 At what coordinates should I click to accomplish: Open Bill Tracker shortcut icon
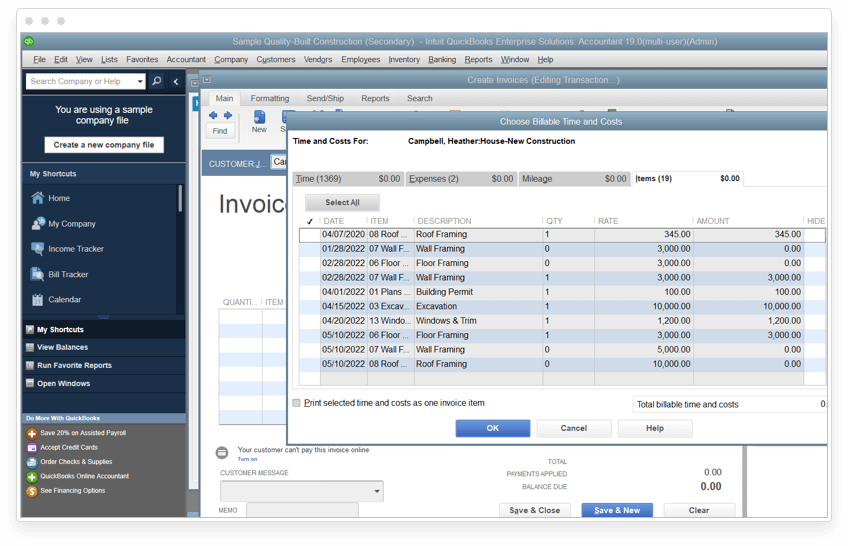coord(37,274)
